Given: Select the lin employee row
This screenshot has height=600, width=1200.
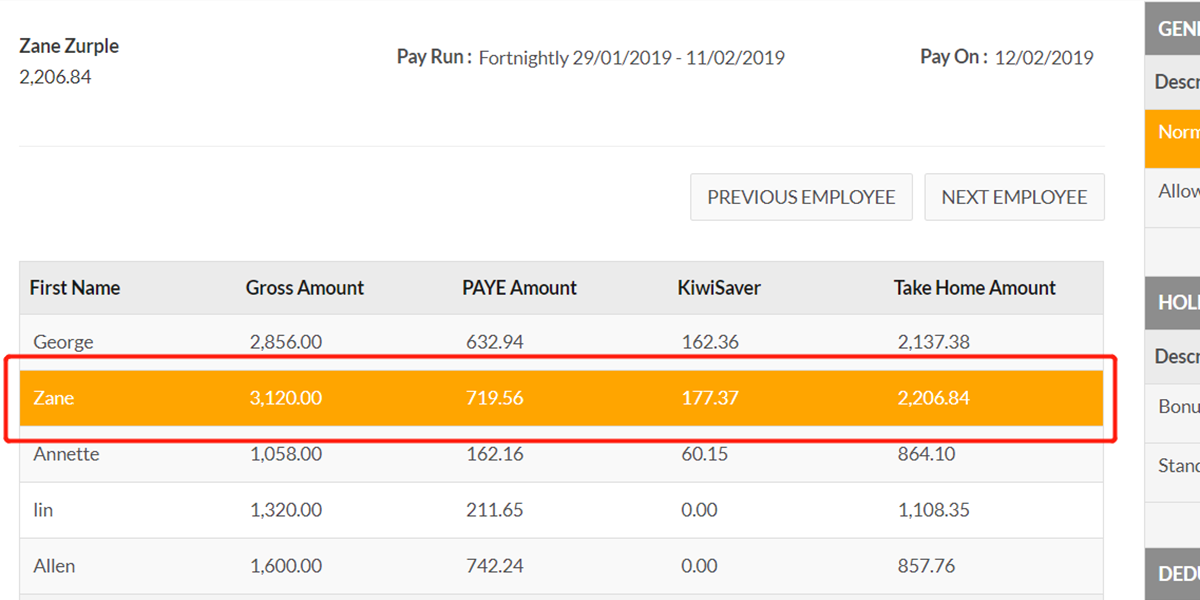Looking at the screenshot, I should 561,510.
